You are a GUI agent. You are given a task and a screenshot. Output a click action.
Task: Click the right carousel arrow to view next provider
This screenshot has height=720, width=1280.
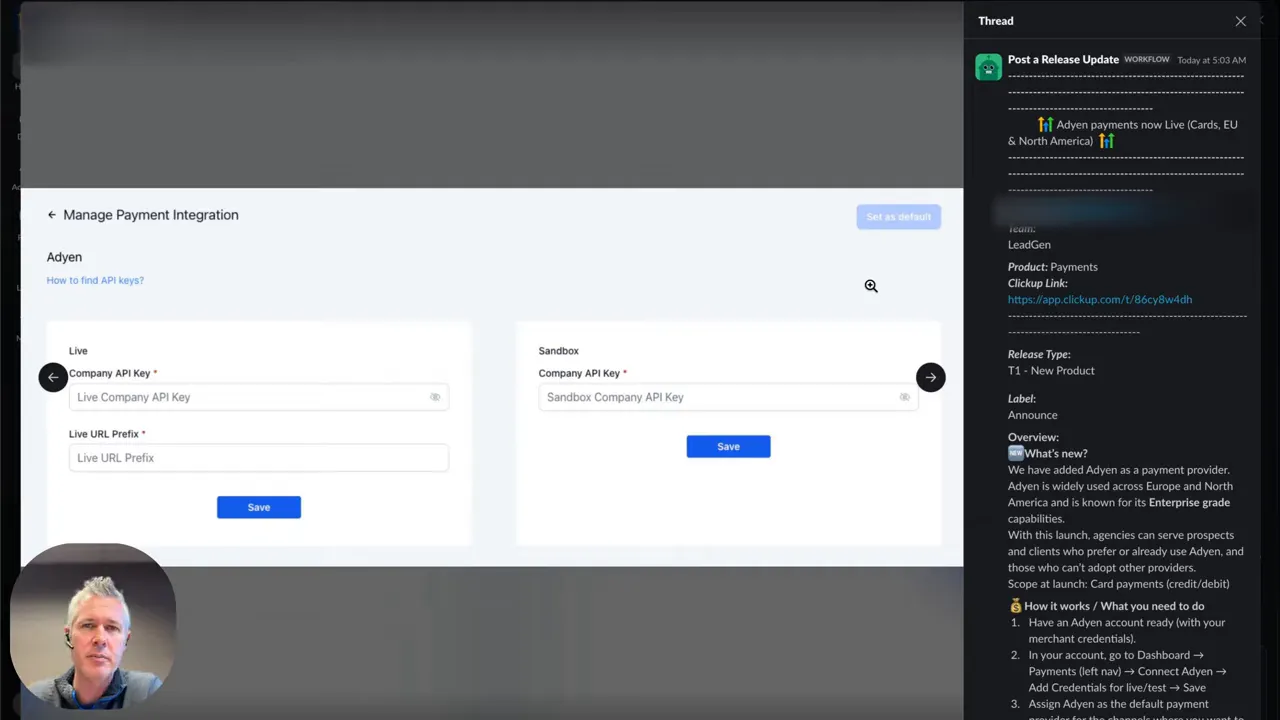[x=930, y=377]
